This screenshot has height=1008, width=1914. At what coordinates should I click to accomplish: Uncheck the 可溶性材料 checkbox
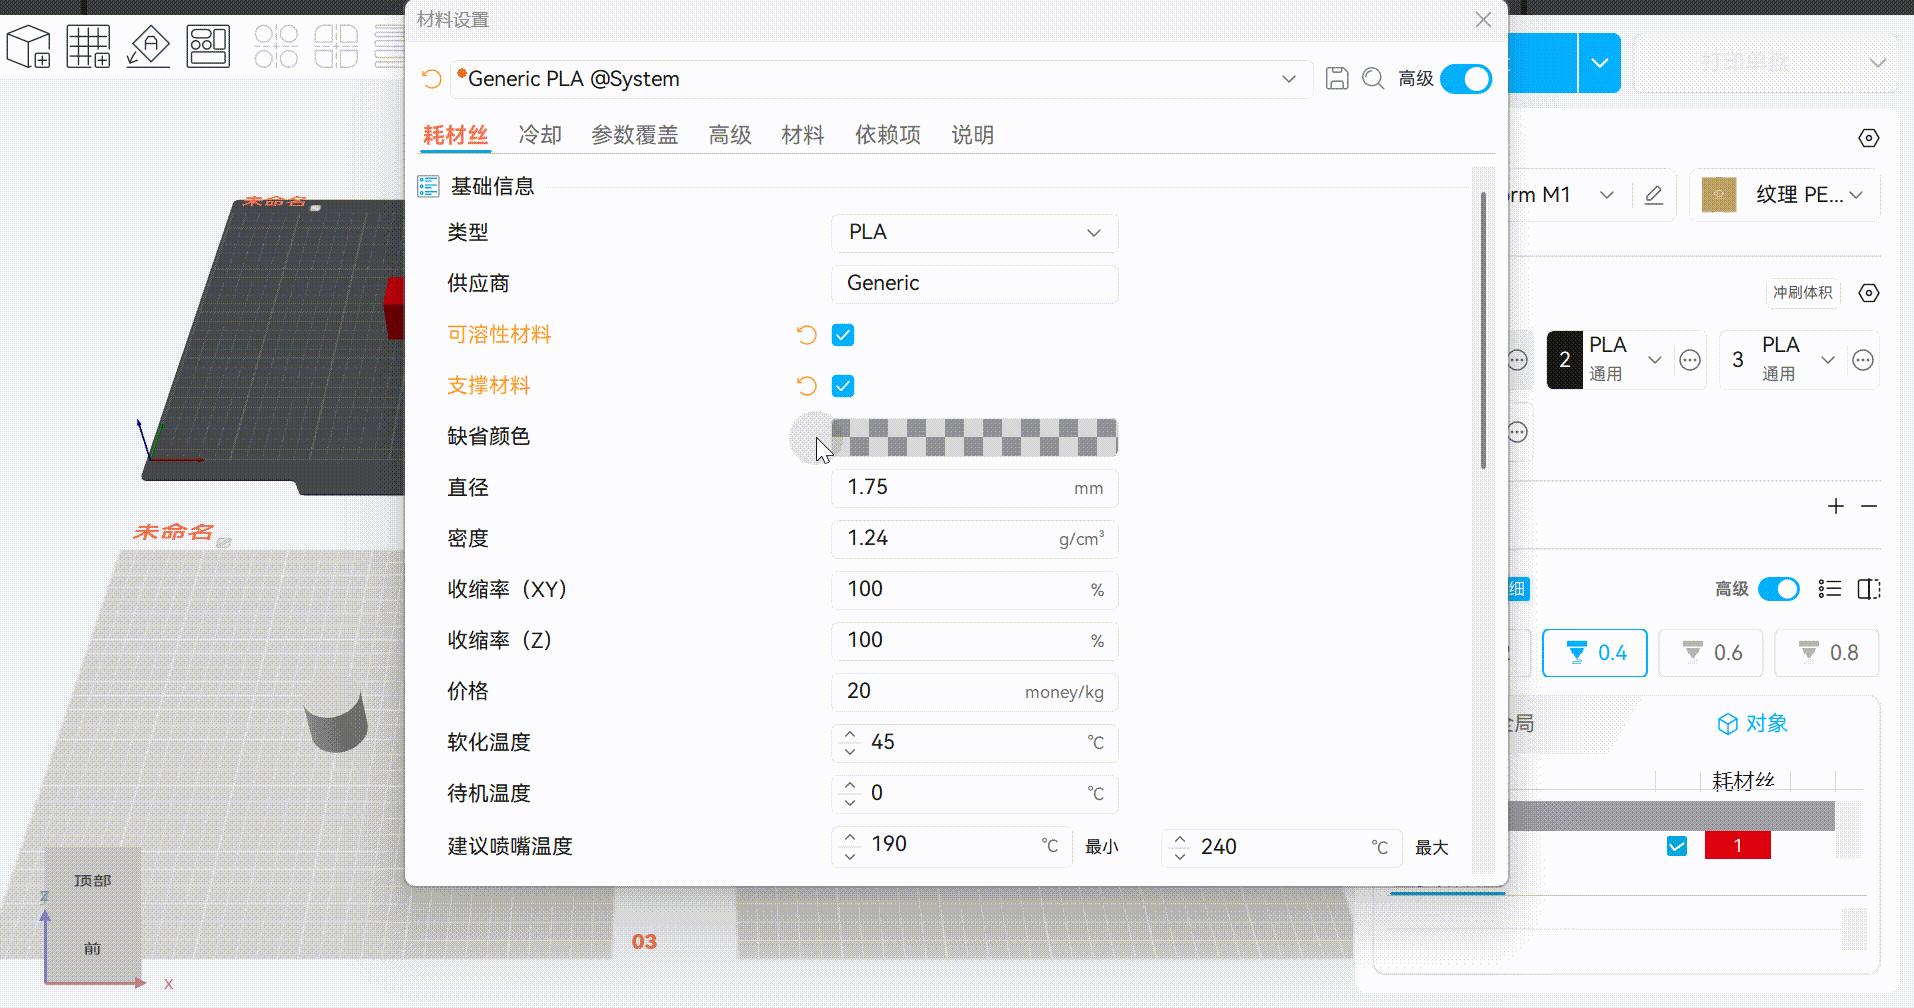tap(843, 335)
